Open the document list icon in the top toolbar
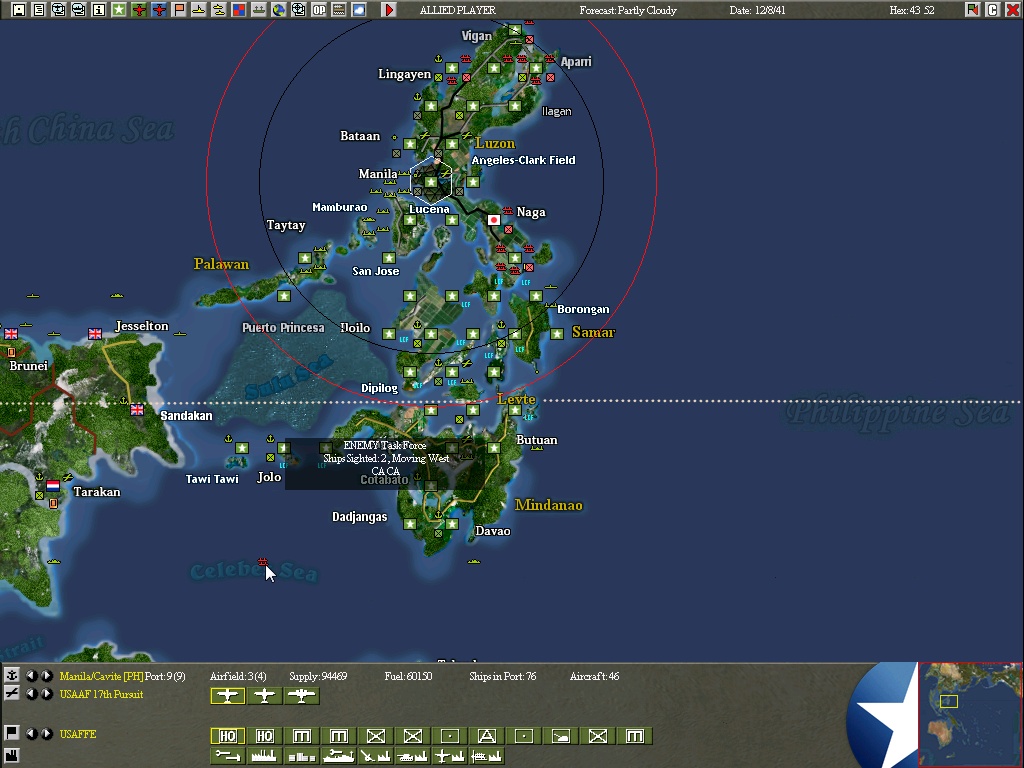This screenshot has width=1024, height=768. click(x=39, y=10)
